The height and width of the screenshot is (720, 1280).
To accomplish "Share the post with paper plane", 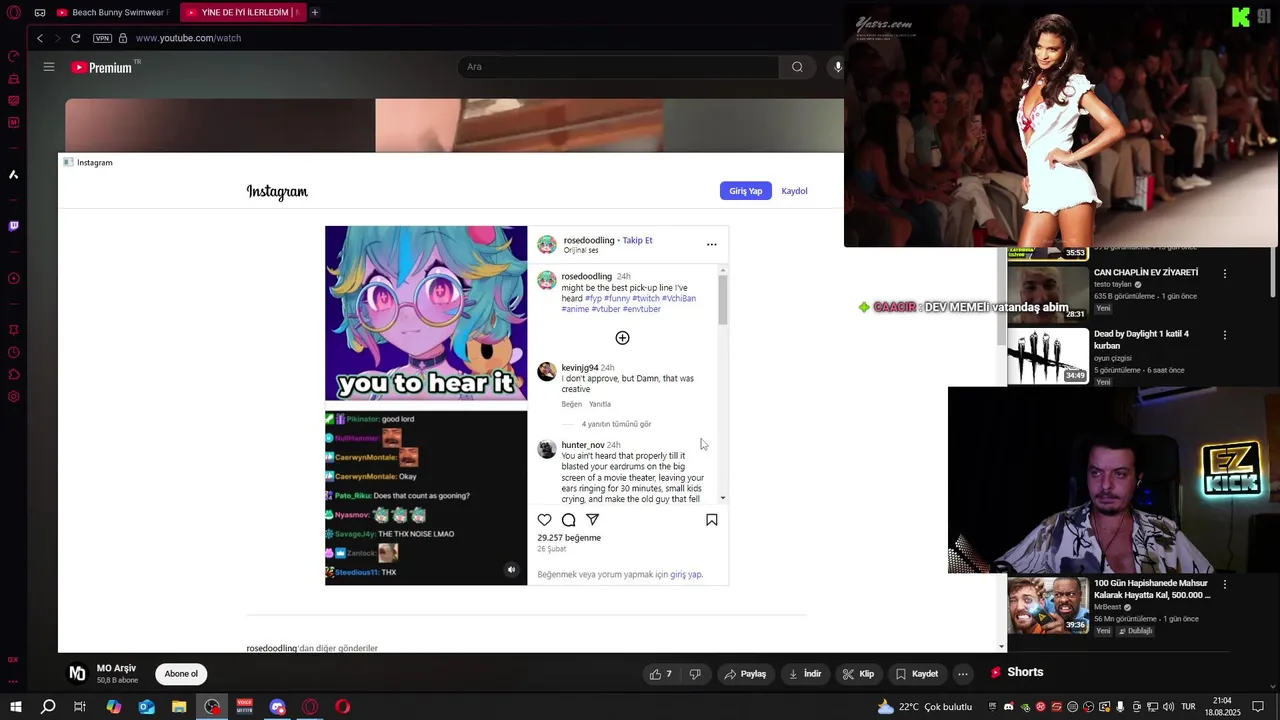I will click(593, 520).
